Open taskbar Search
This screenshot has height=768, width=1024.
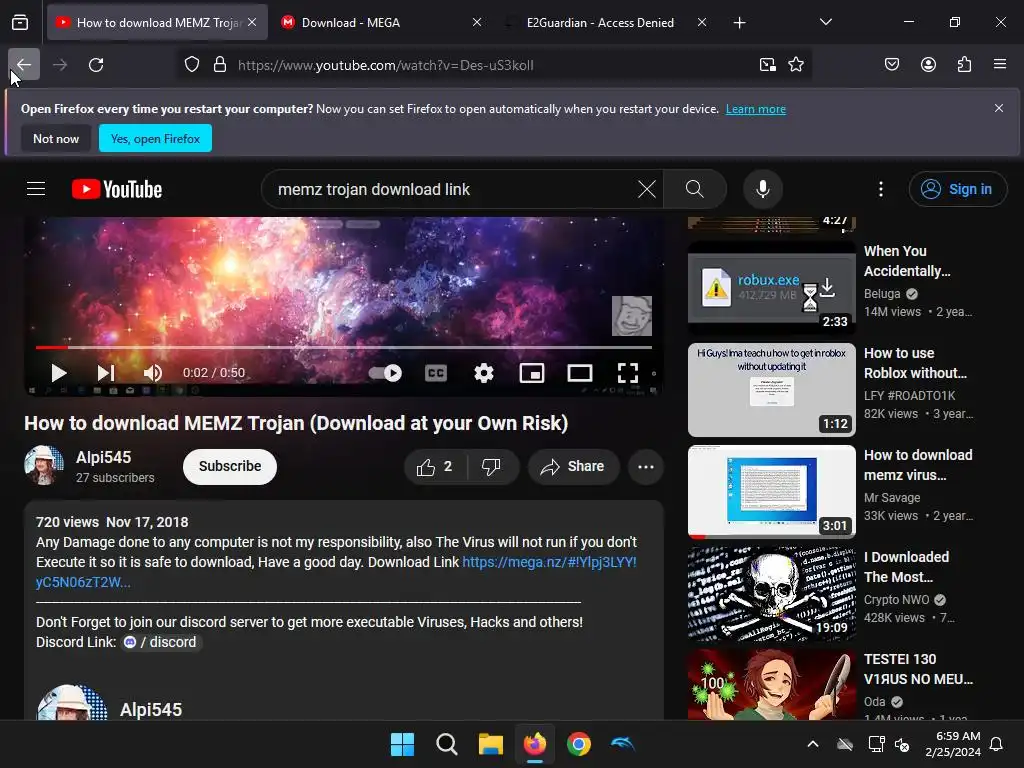point(447,744)
